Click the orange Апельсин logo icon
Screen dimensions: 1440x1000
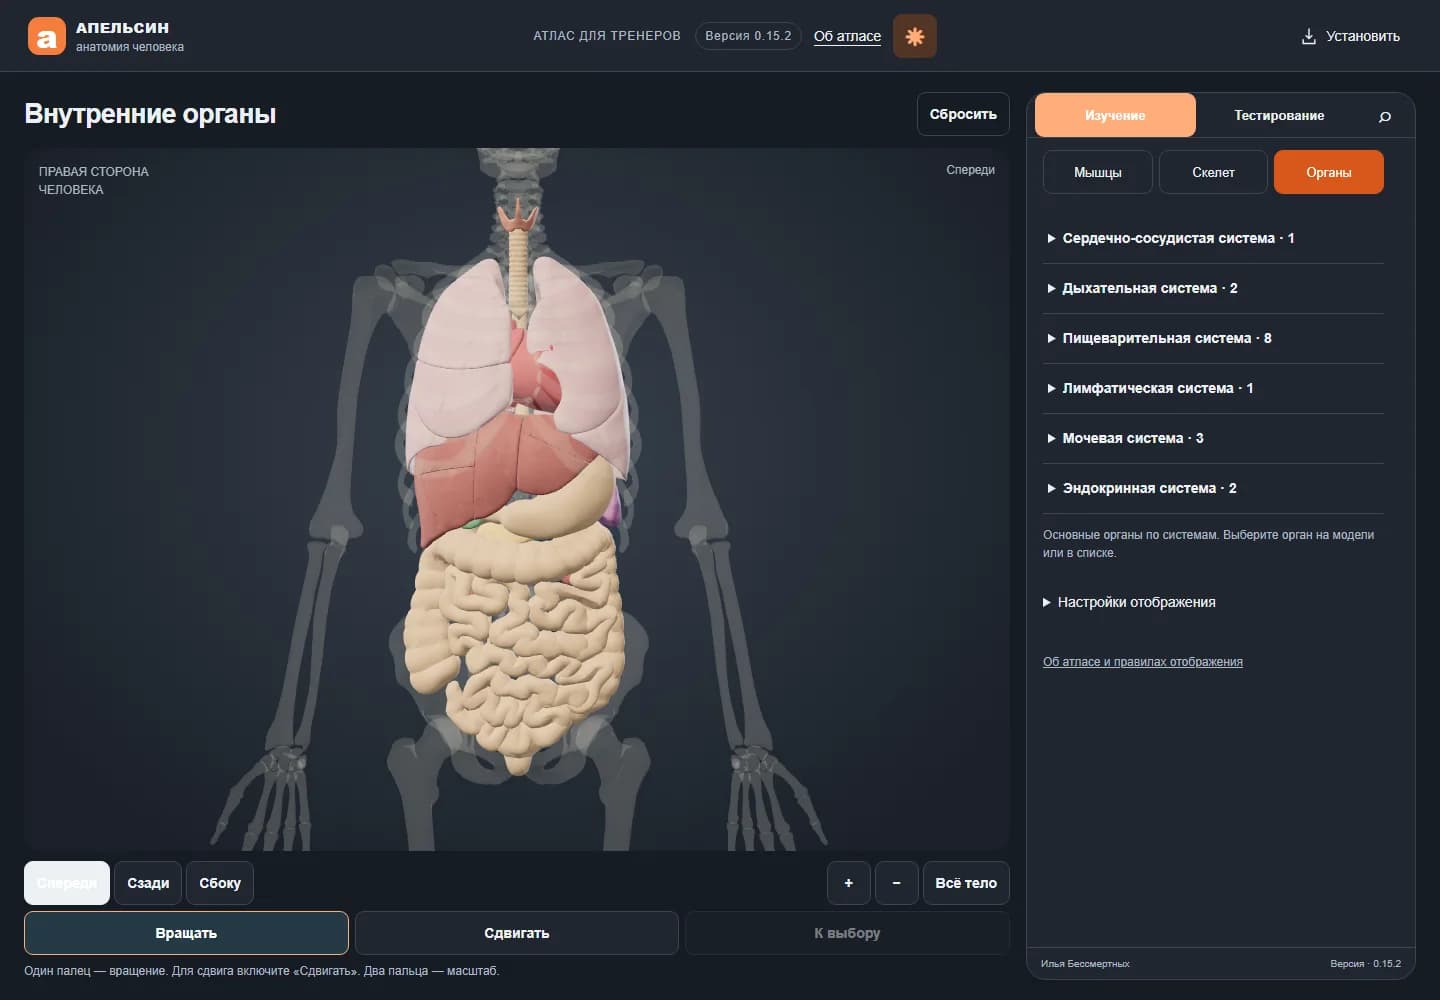click(x=46, y=37)
